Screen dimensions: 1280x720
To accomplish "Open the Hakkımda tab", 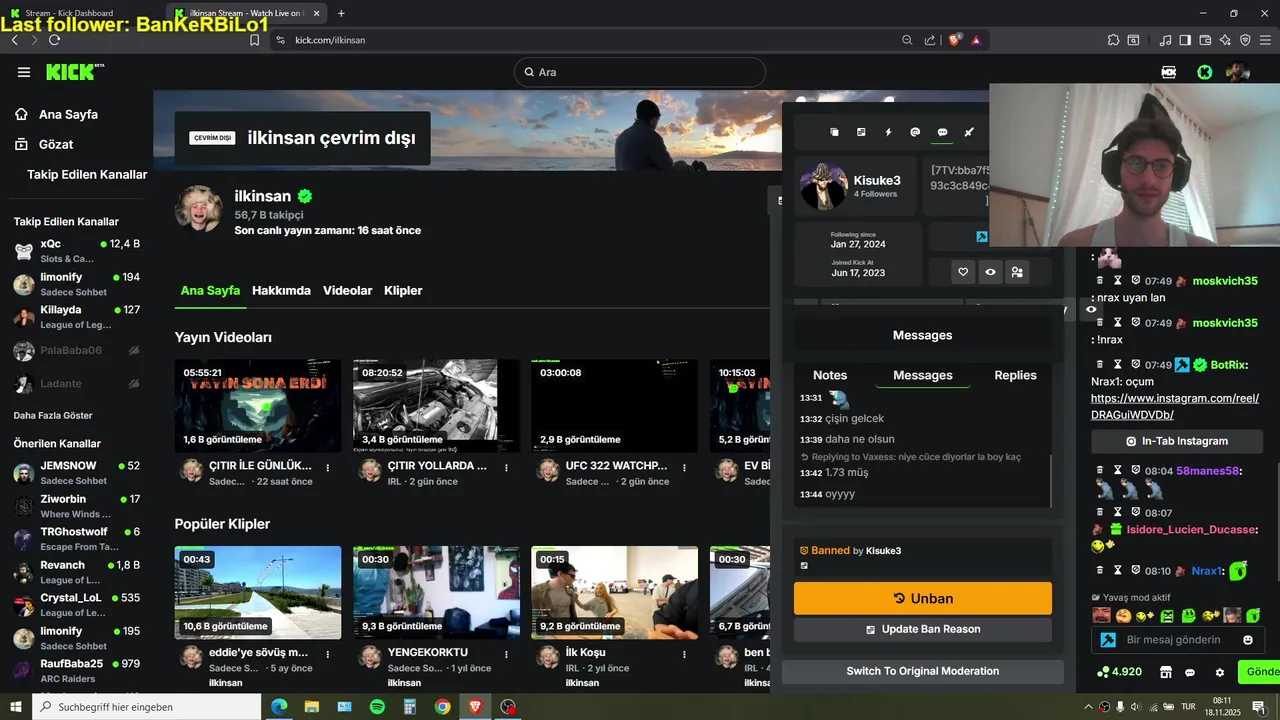I will [281, 290].
